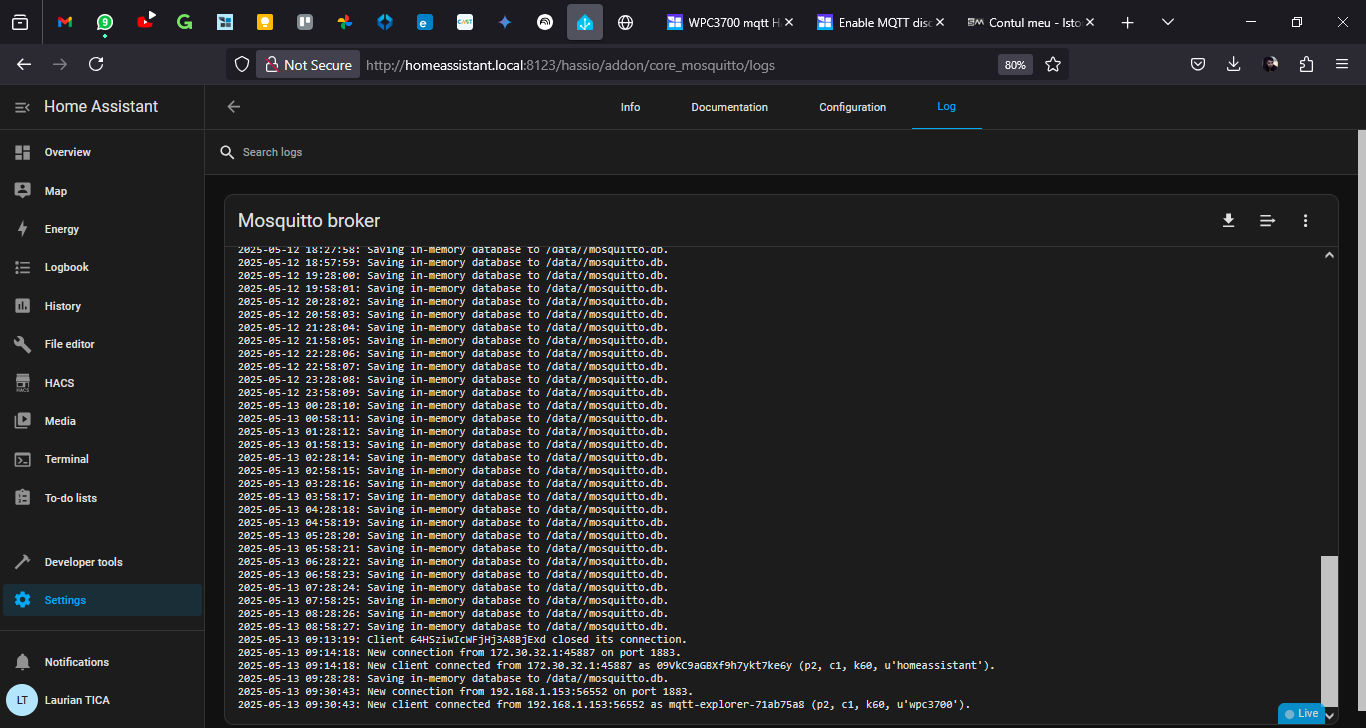The width and height of the screenshot is (1366, 728).
Task: Switch to the Documentation tab
Action: point(729,107)
